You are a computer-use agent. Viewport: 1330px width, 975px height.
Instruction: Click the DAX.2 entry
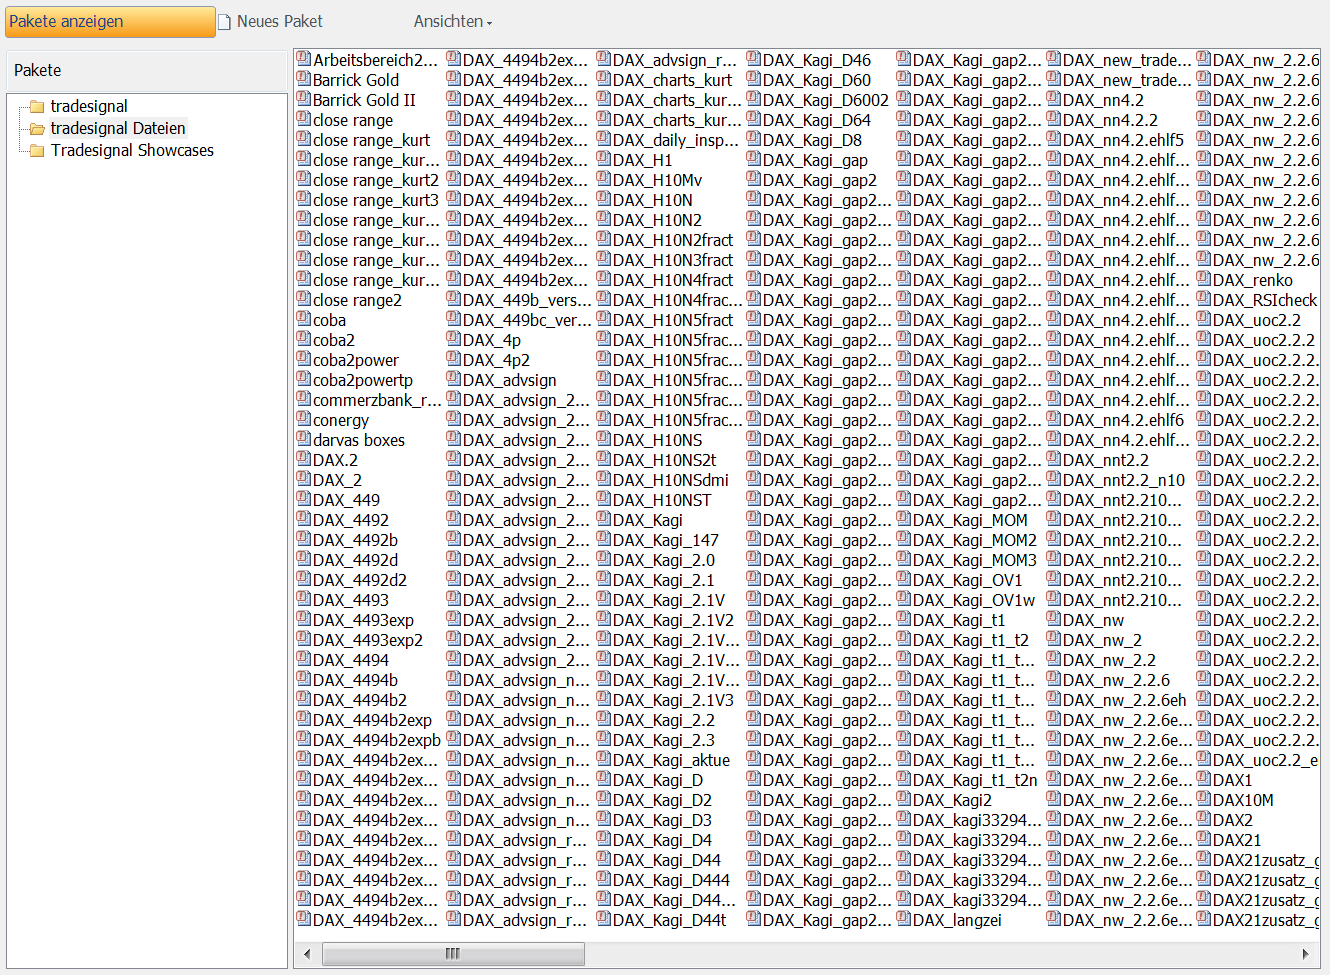(335, 460)
